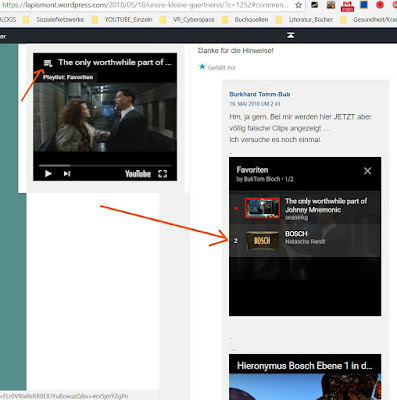This screenshot has width=397, height=400.
Task: Open the 'Hieronymus Bosch Ebene 1' video title
Action: pyautogui.click(x=305, y=366)
